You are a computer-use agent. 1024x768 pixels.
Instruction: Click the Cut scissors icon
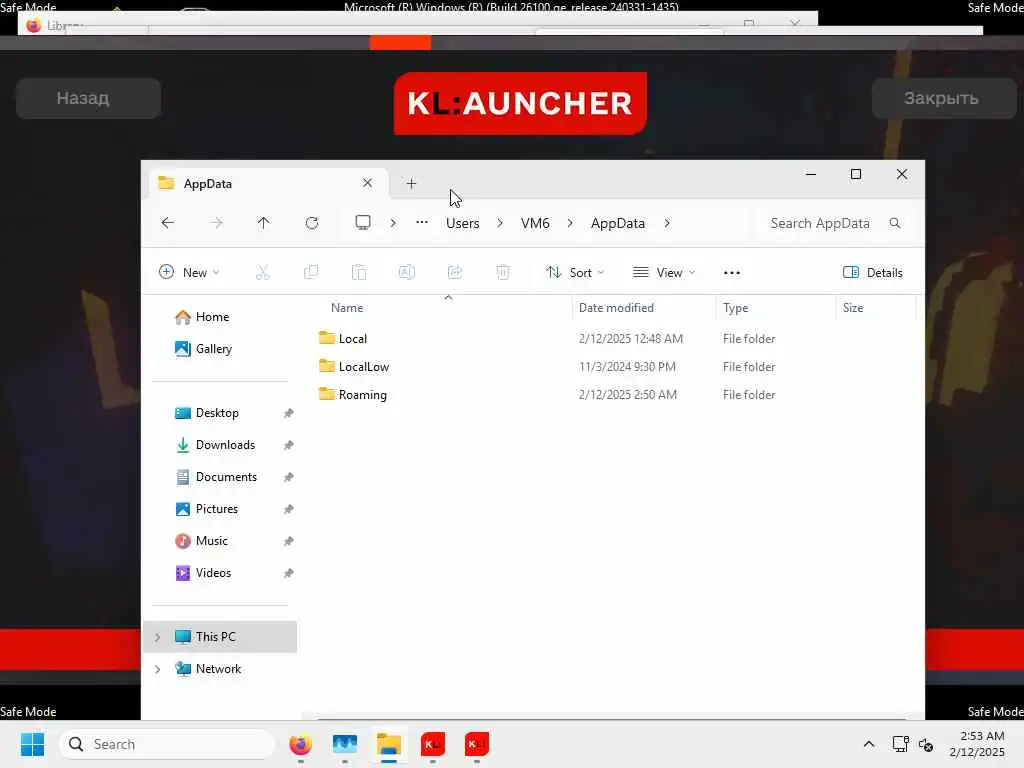pyautogui.click(x=263, y=272)
